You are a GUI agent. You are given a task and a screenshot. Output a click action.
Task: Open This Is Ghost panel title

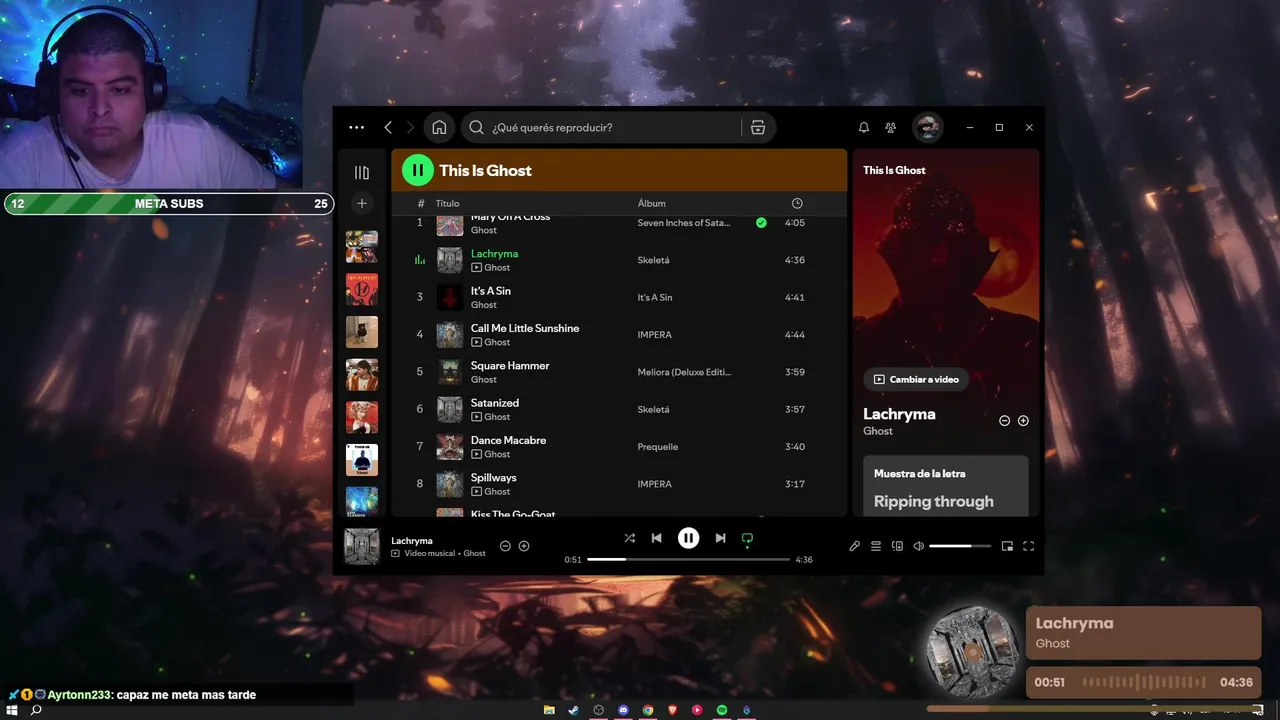(894, 170)
